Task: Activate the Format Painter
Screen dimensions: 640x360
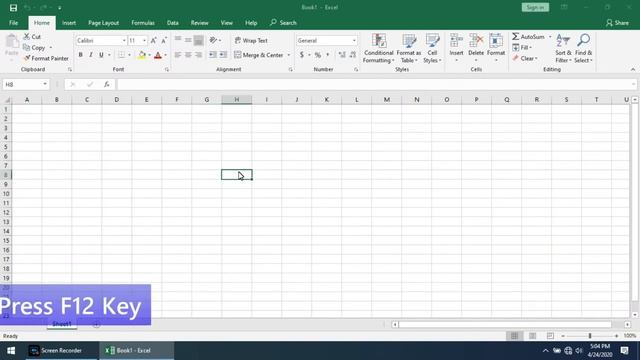Action: pyautogui.click(x=46, y=58)
